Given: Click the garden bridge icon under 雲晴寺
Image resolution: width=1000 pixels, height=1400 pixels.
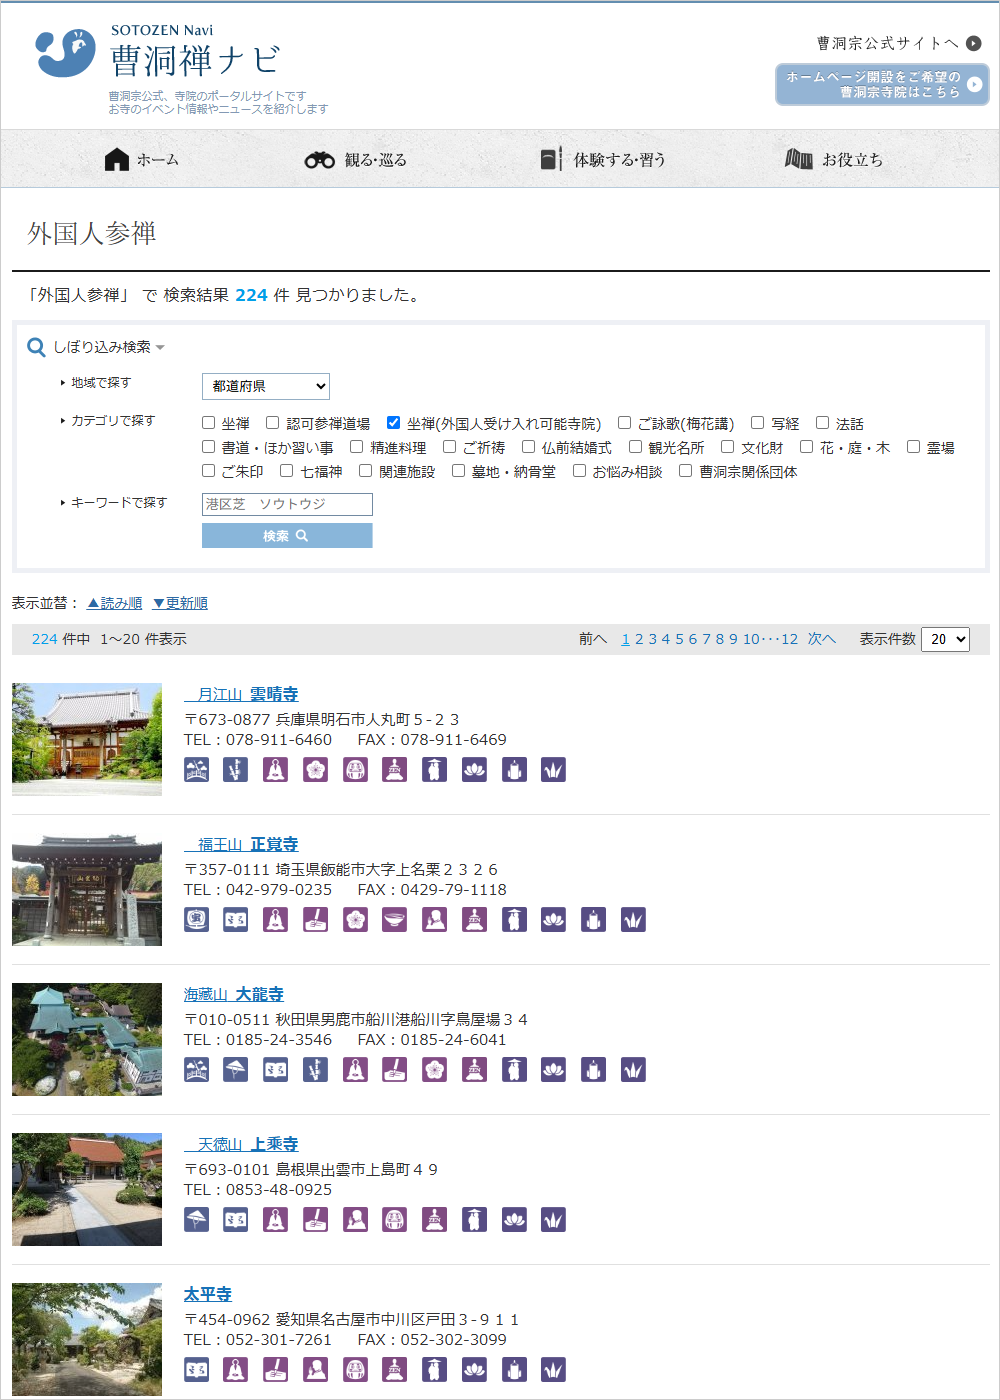Looking at the screenshot, I should (197, 769).
